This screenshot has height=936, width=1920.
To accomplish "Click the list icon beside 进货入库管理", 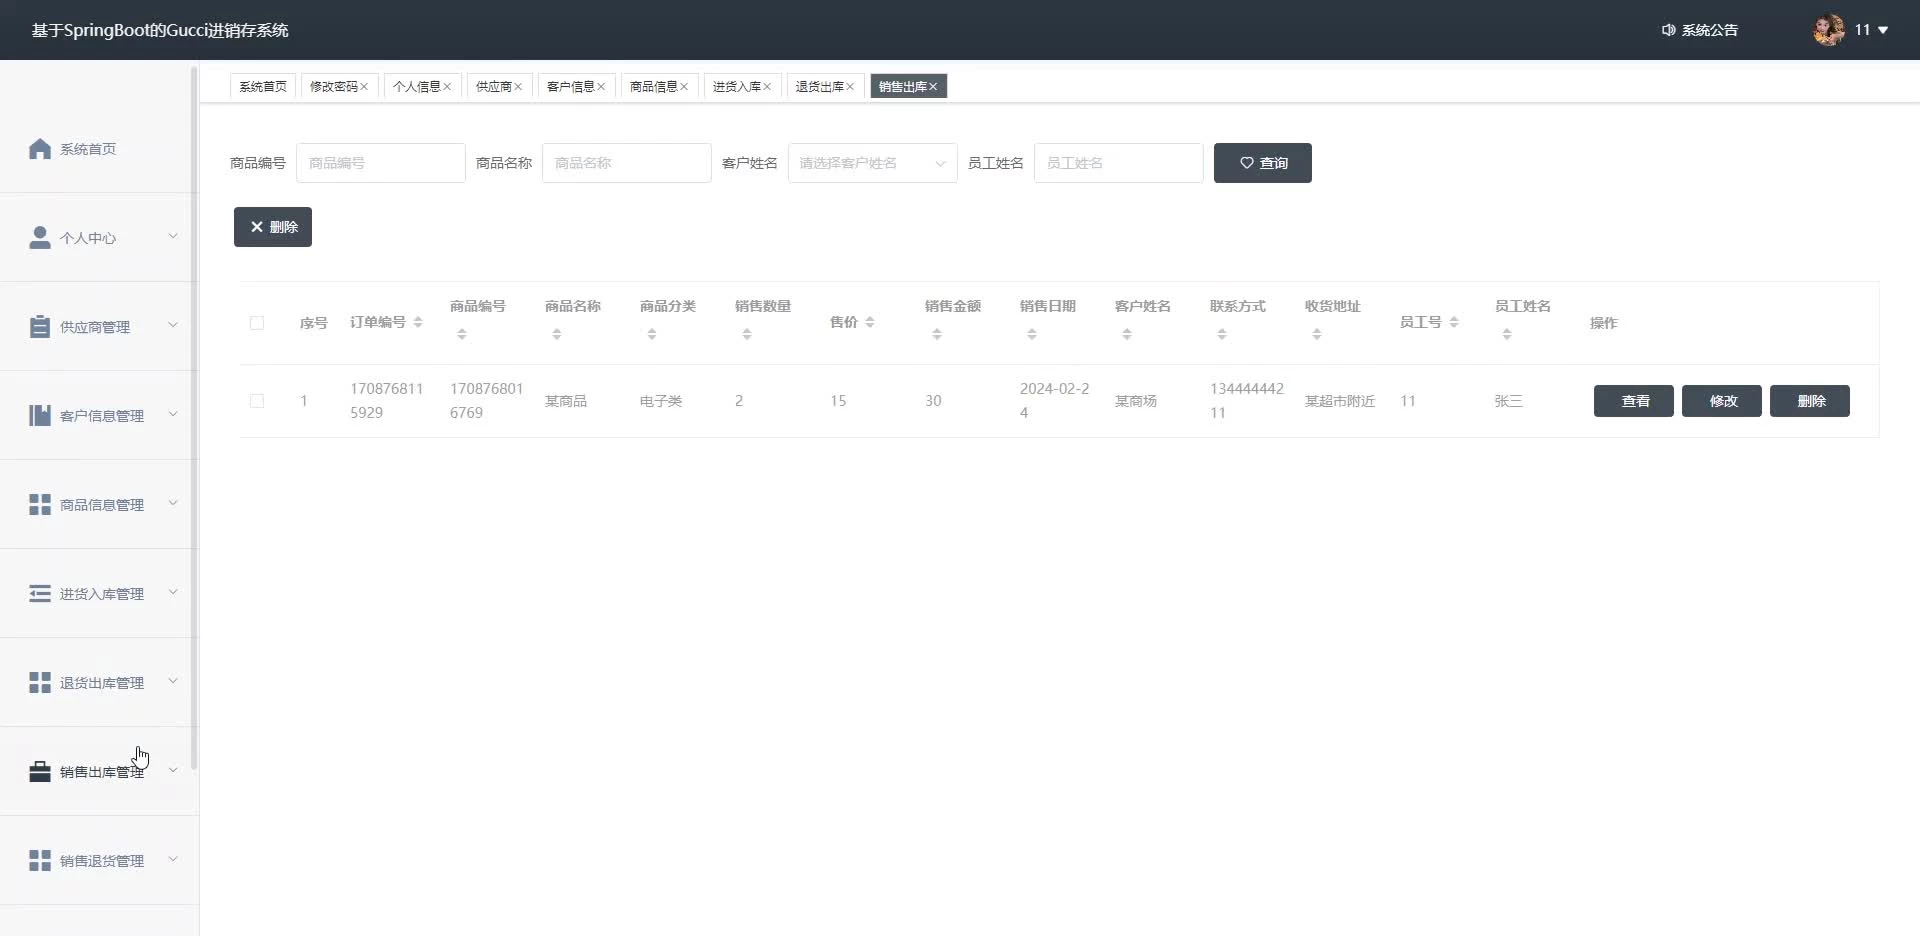I will 40,594.
